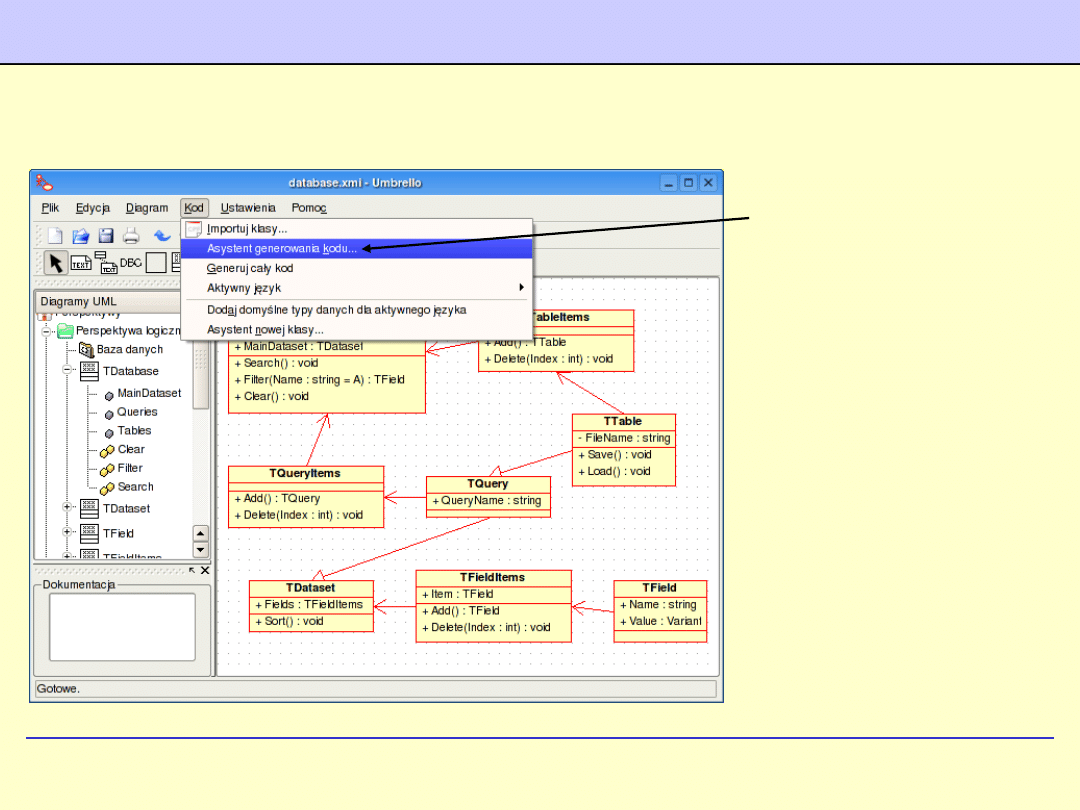
Task: Select the Filter operation in tree
Action: 129,468
